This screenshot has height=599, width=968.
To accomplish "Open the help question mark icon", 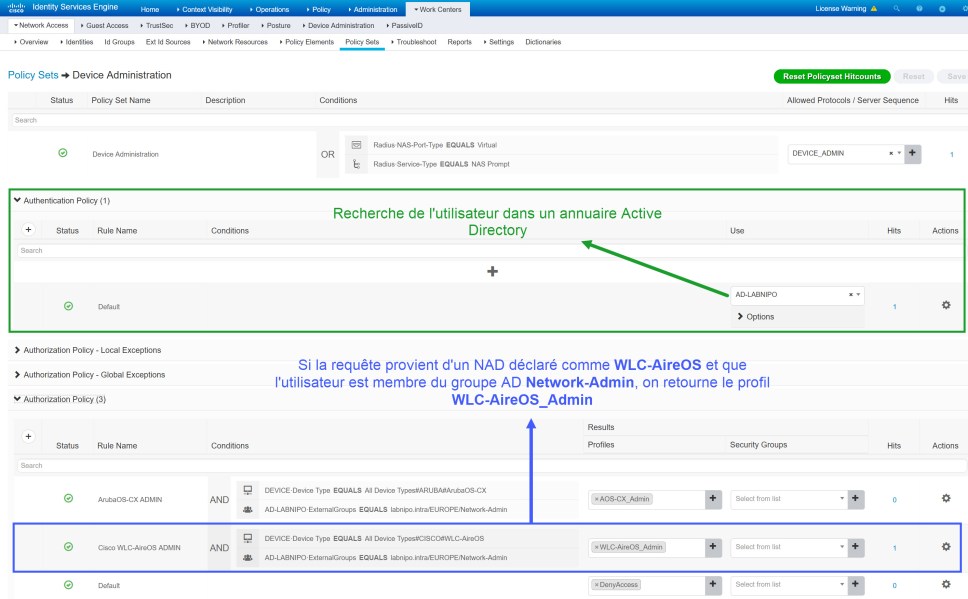I will (x=919, y=8).
